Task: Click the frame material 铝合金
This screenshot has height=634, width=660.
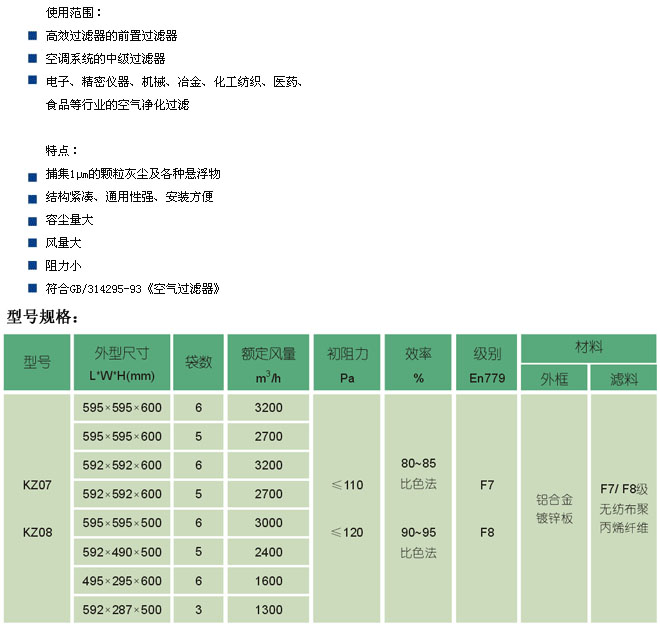Action: (554, 500)
